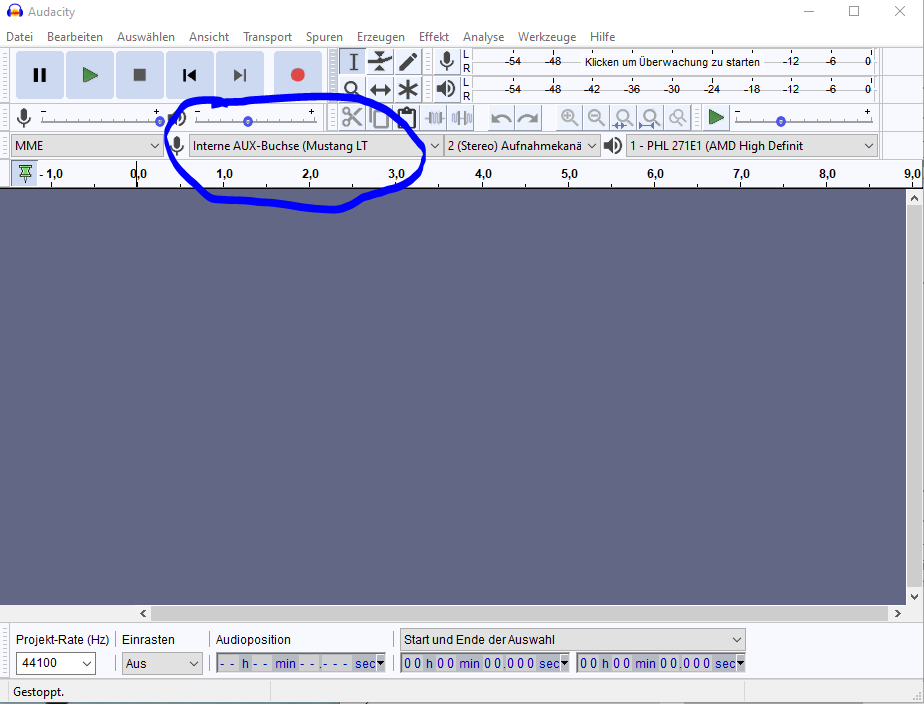Click the Pause transport button
Screen dimensions: 924x704
click(39, 75)
